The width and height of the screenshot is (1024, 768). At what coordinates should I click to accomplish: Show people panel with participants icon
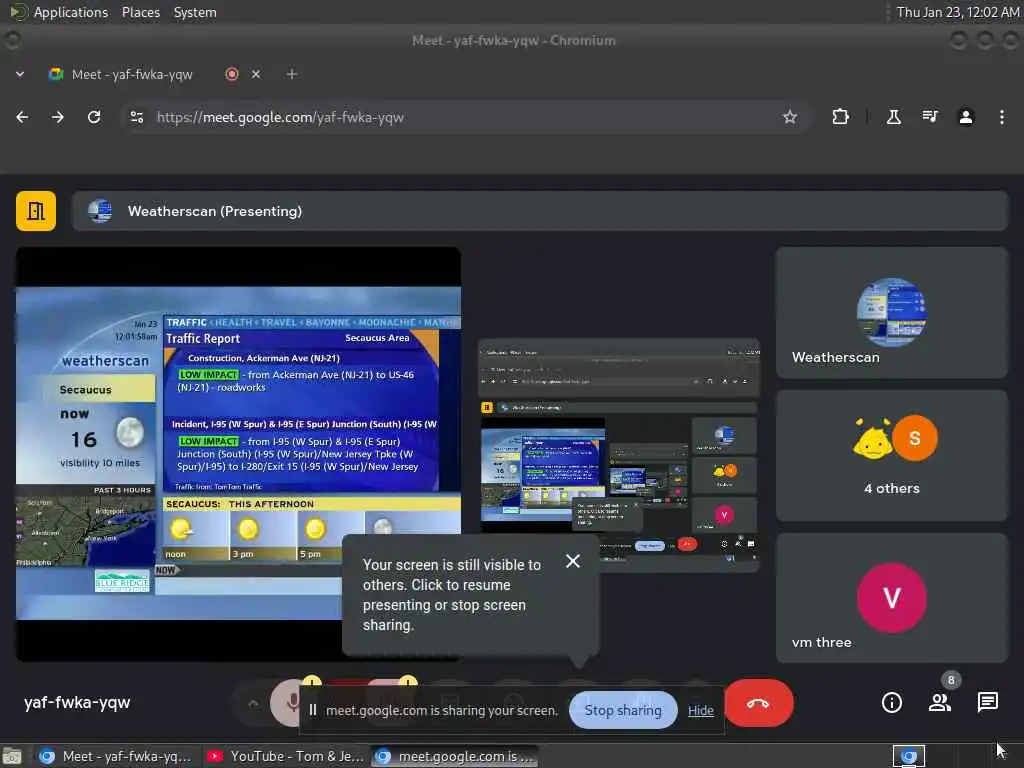(940, 702)
